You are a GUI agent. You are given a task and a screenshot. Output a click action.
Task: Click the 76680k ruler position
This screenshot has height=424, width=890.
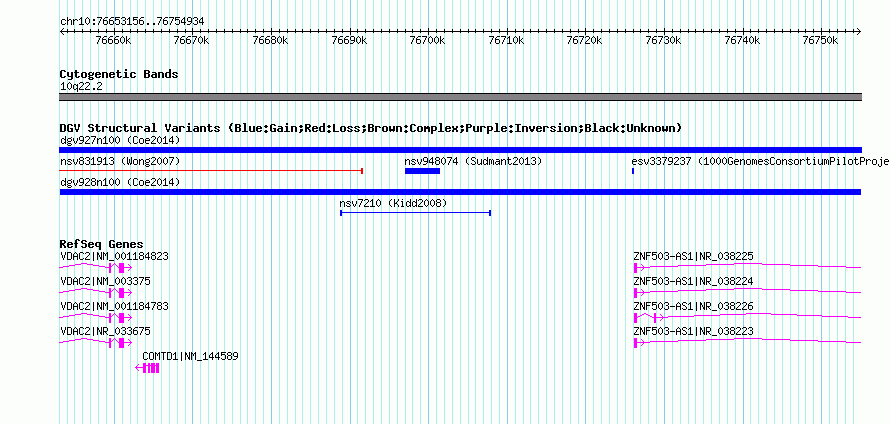[271, 41]
